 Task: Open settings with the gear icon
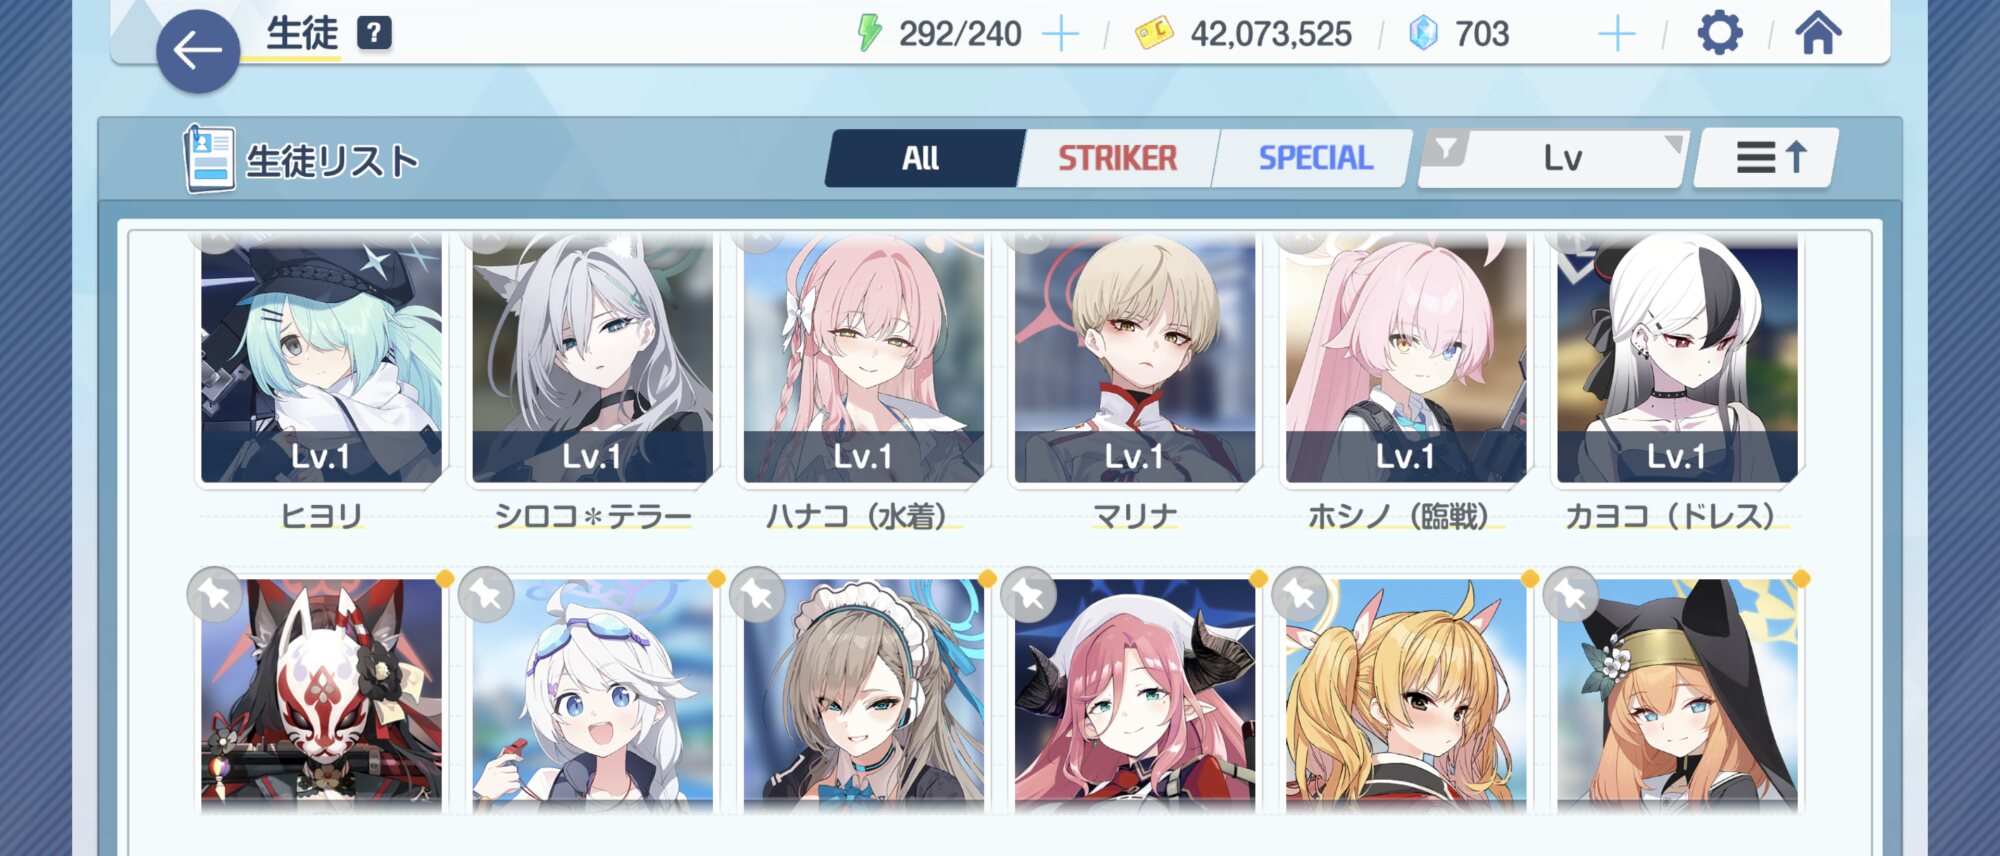[1720, 33]
